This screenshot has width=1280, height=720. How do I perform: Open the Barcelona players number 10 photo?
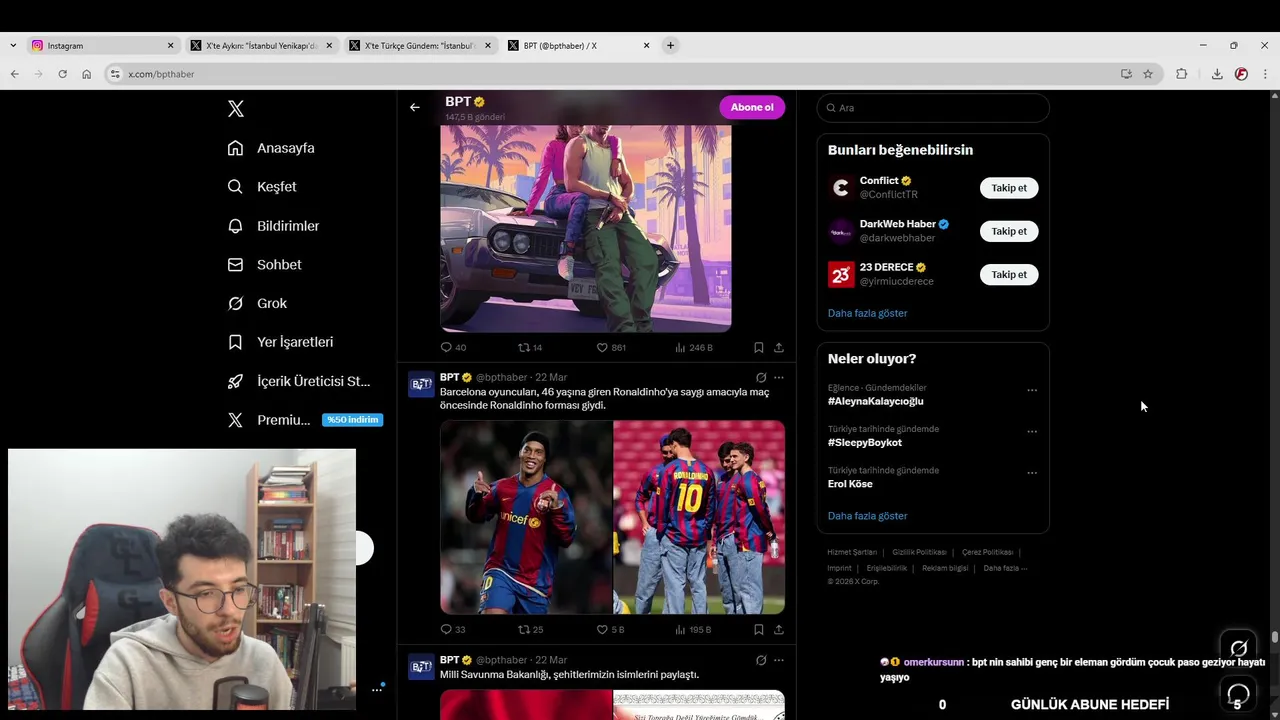[x=699, y=517]
